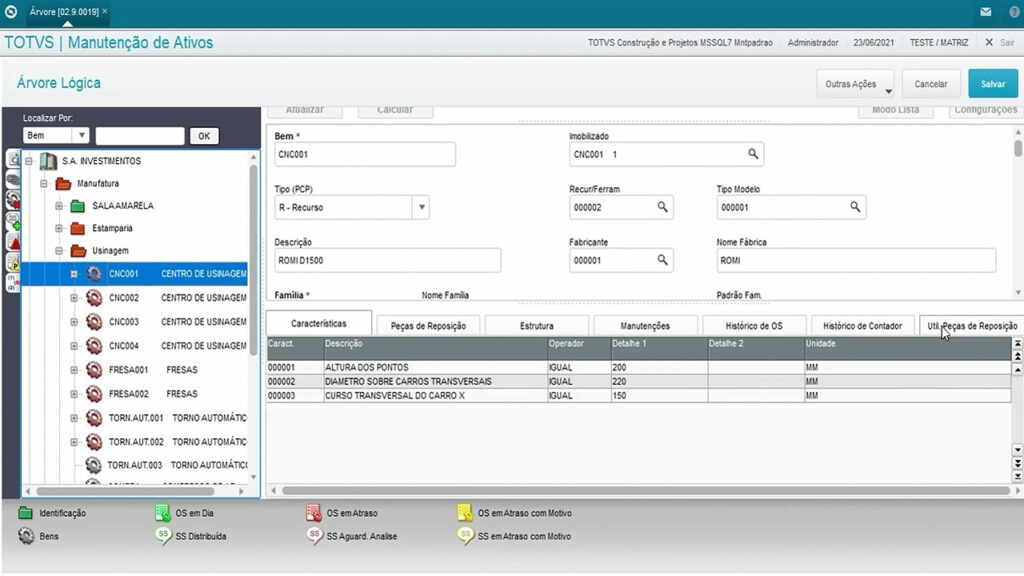
Task: Open the Histórico de Contador tab
Action: [862, 326]
